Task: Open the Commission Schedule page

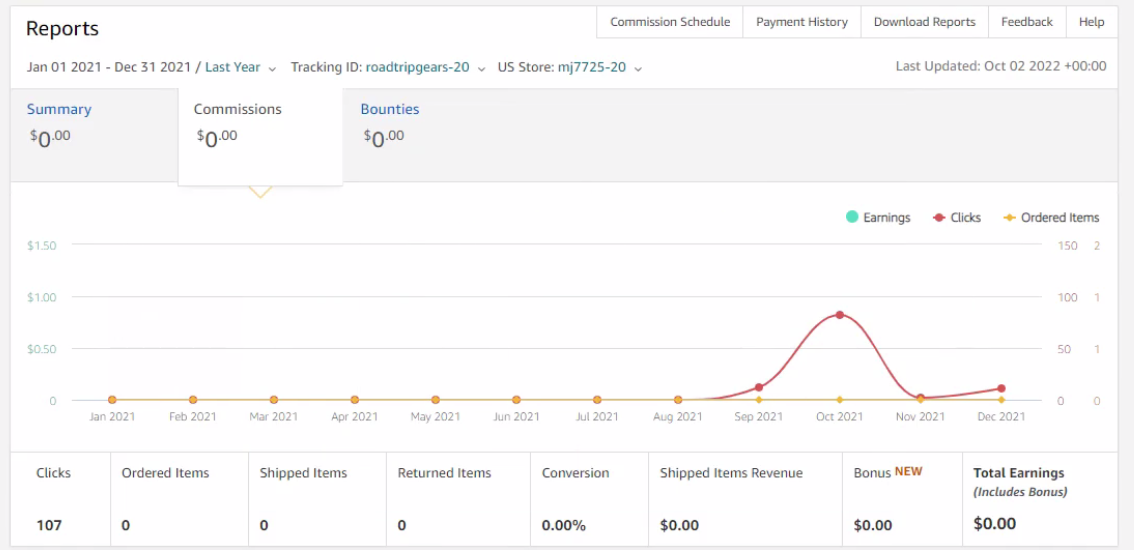Action: click(670, 22)
